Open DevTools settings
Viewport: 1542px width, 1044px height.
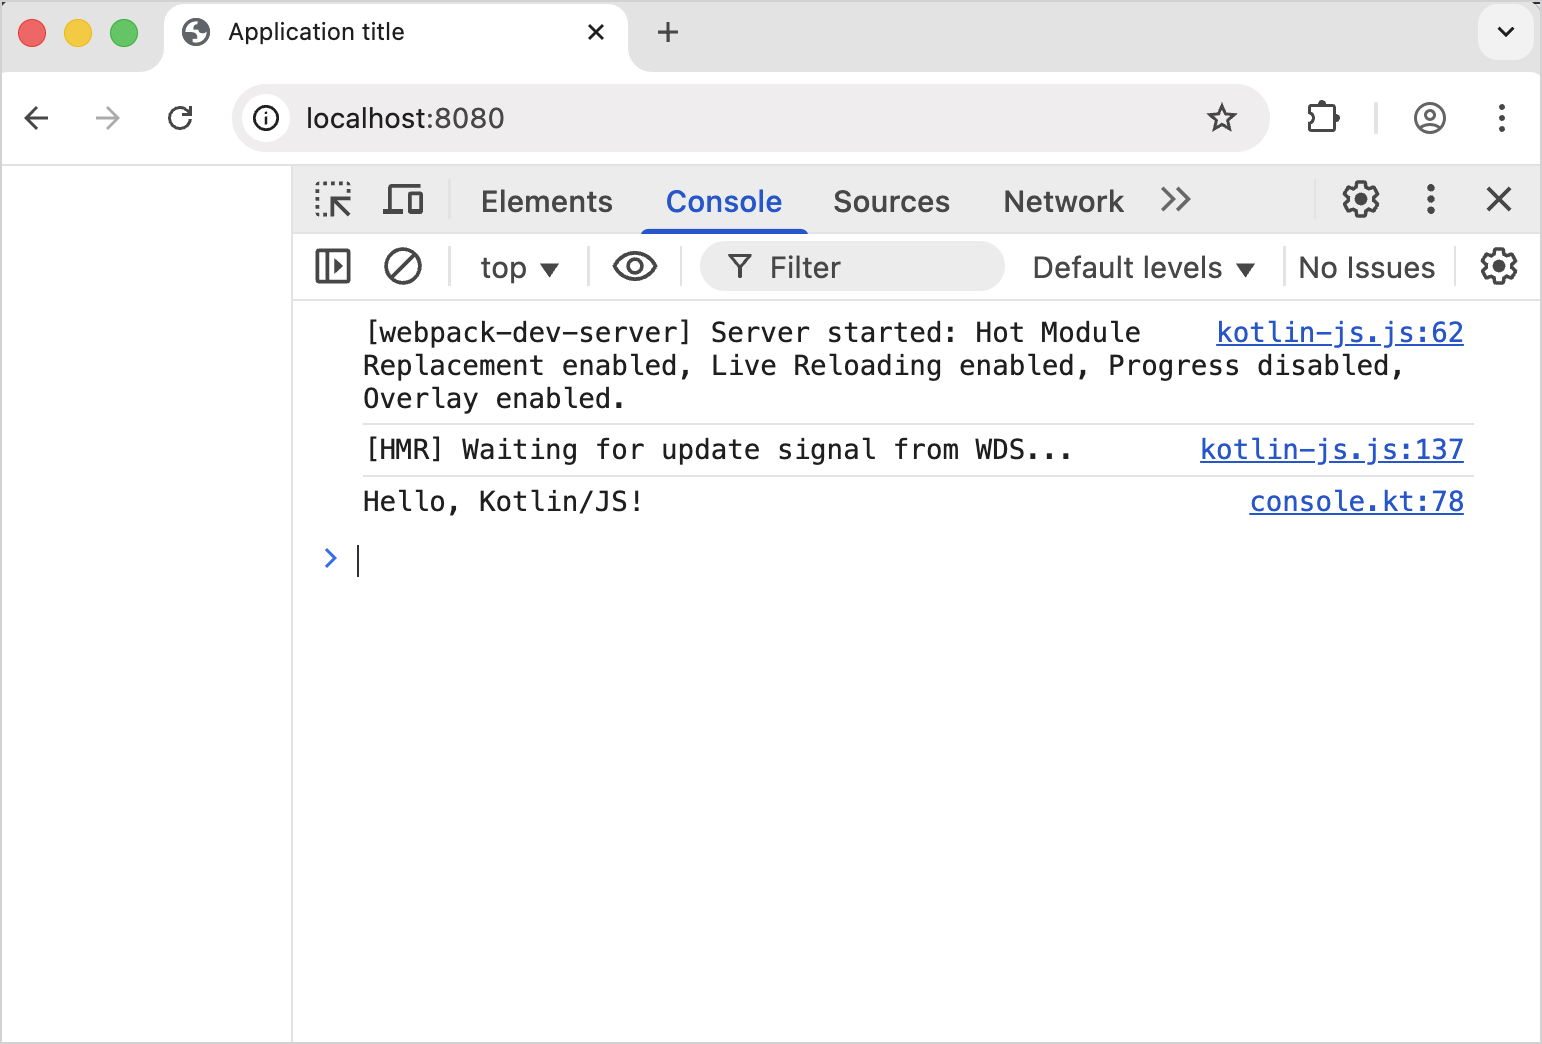pos(1360,199)
